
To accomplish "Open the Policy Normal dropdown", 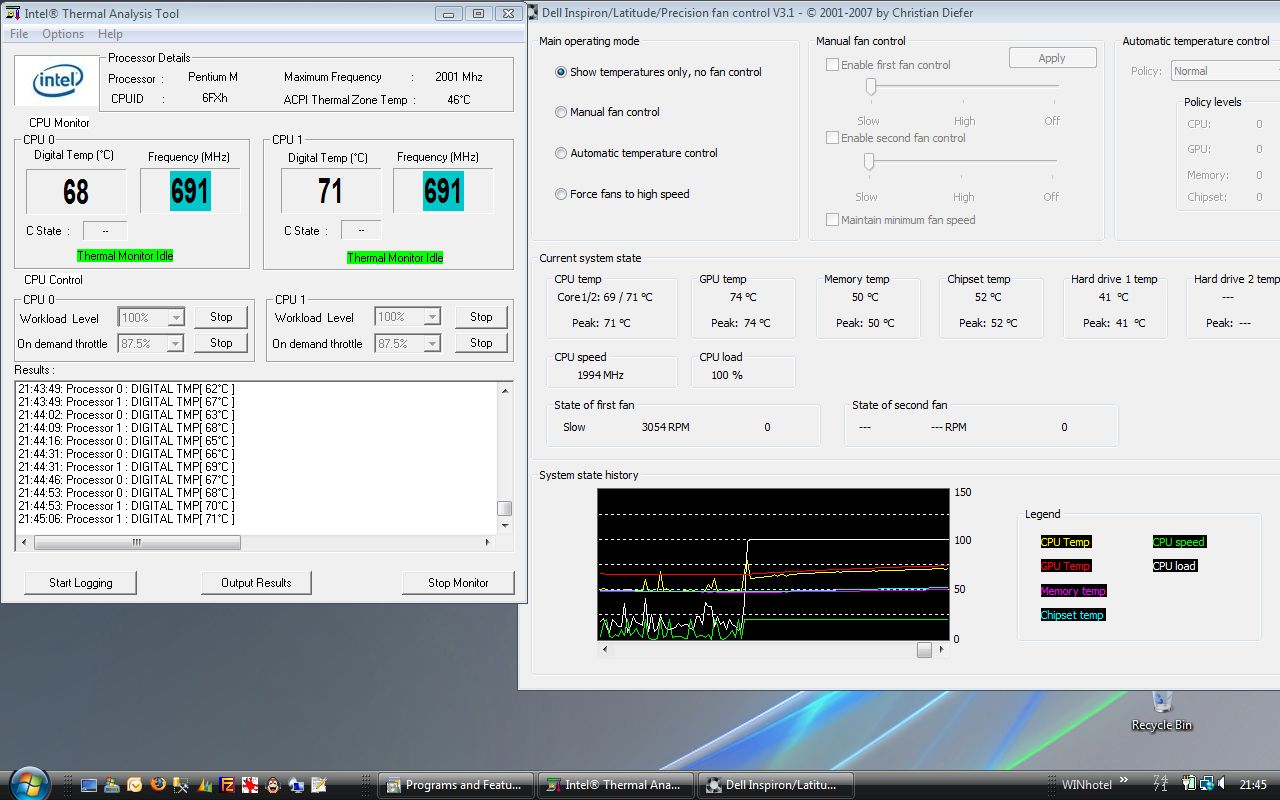I will [1225, 71].
